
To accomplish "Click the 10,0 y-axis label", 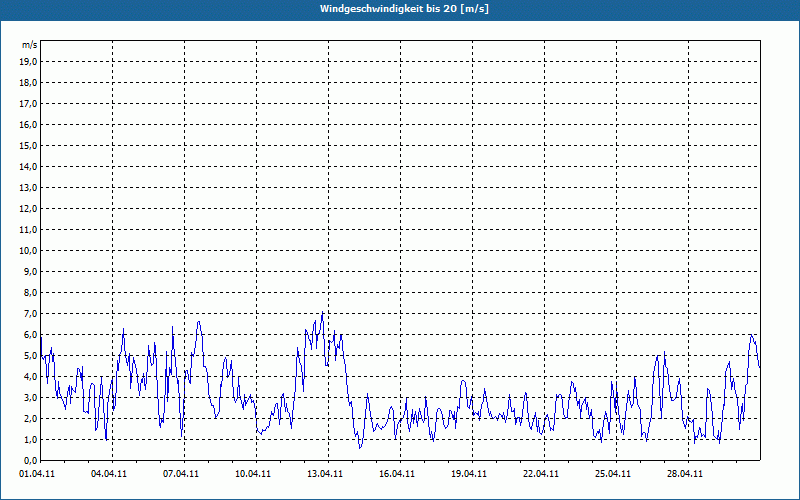I will tap(29, 251).
